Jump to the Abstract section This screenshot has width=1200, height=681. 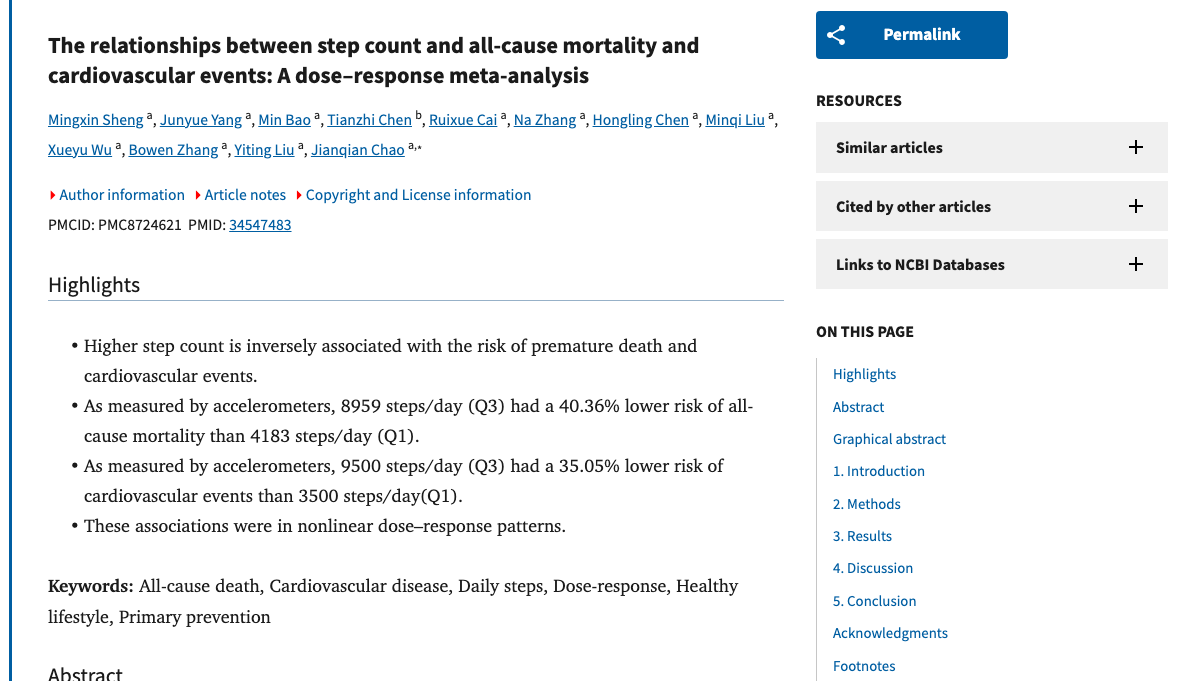pos(858,406)
